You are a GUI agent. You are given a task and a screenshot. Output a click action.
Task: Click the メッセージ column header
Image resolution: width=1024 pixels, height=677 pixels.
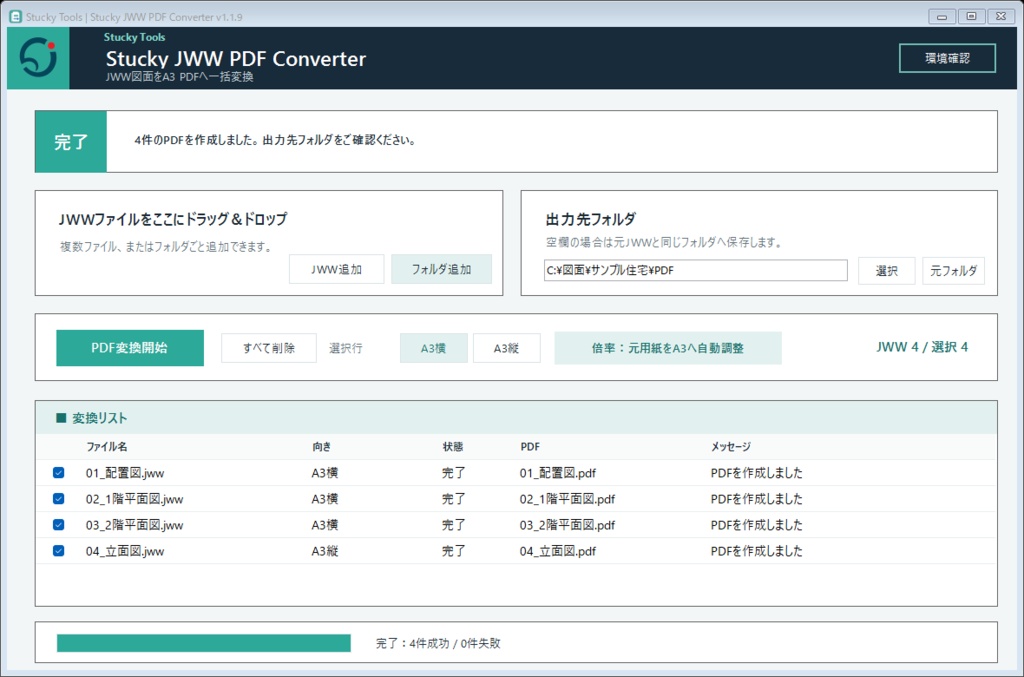tap(731, 447)
